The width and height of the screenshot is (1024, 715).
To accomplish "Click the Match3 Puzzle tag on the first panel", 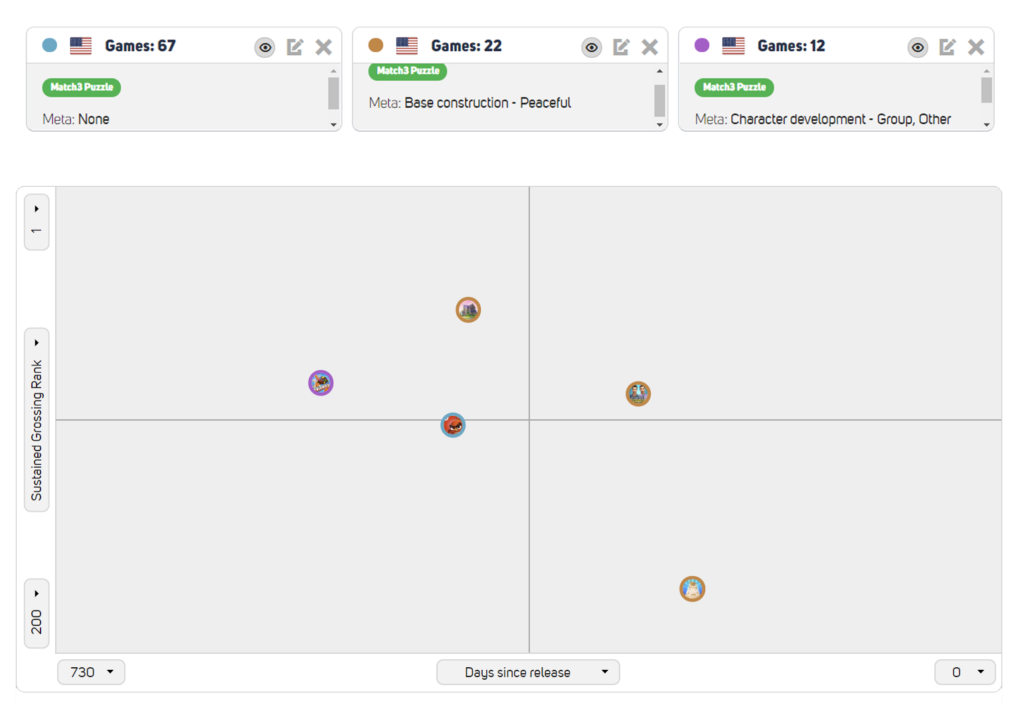I will pyautogui.click(x=81, y=87).
